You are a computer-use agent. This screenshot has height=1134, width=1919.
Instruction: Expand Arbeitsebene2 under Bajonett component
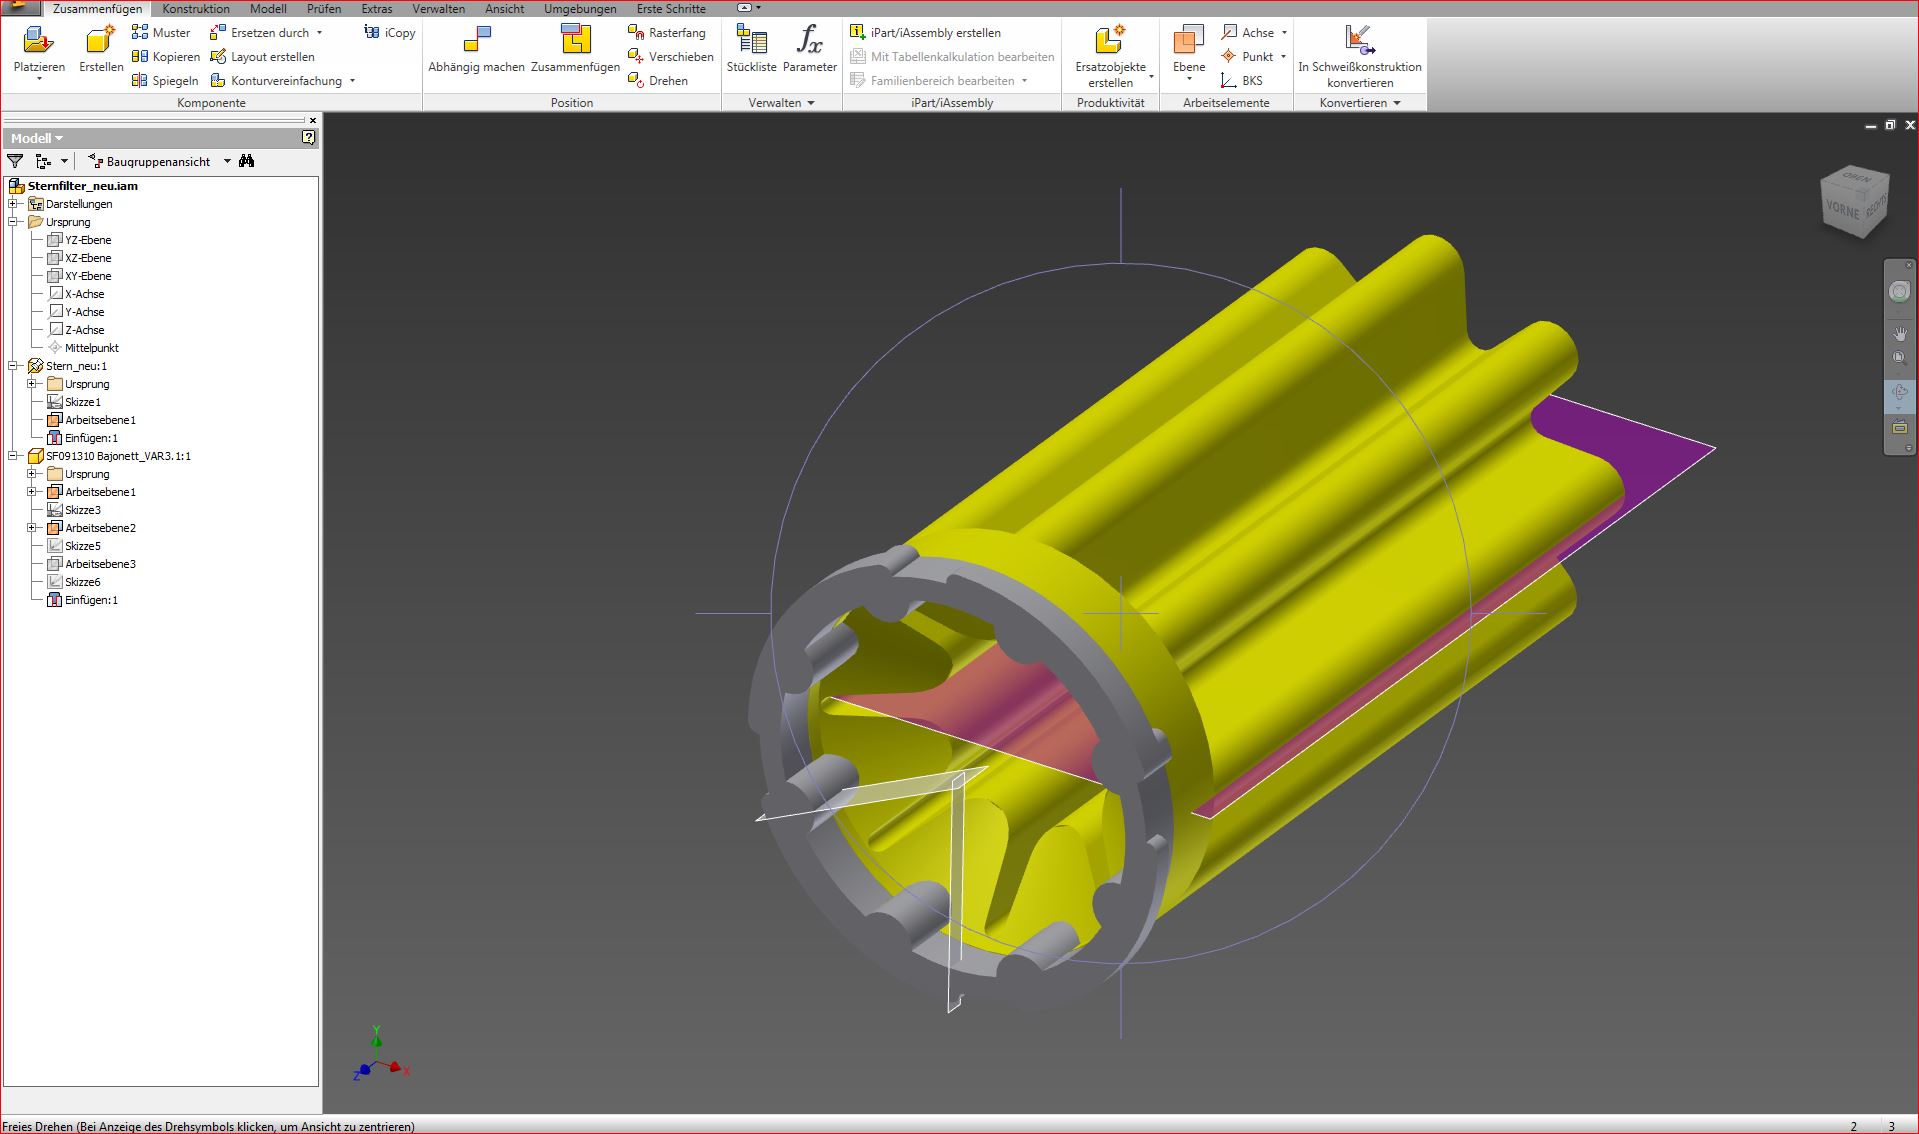[x=32, y=528]
